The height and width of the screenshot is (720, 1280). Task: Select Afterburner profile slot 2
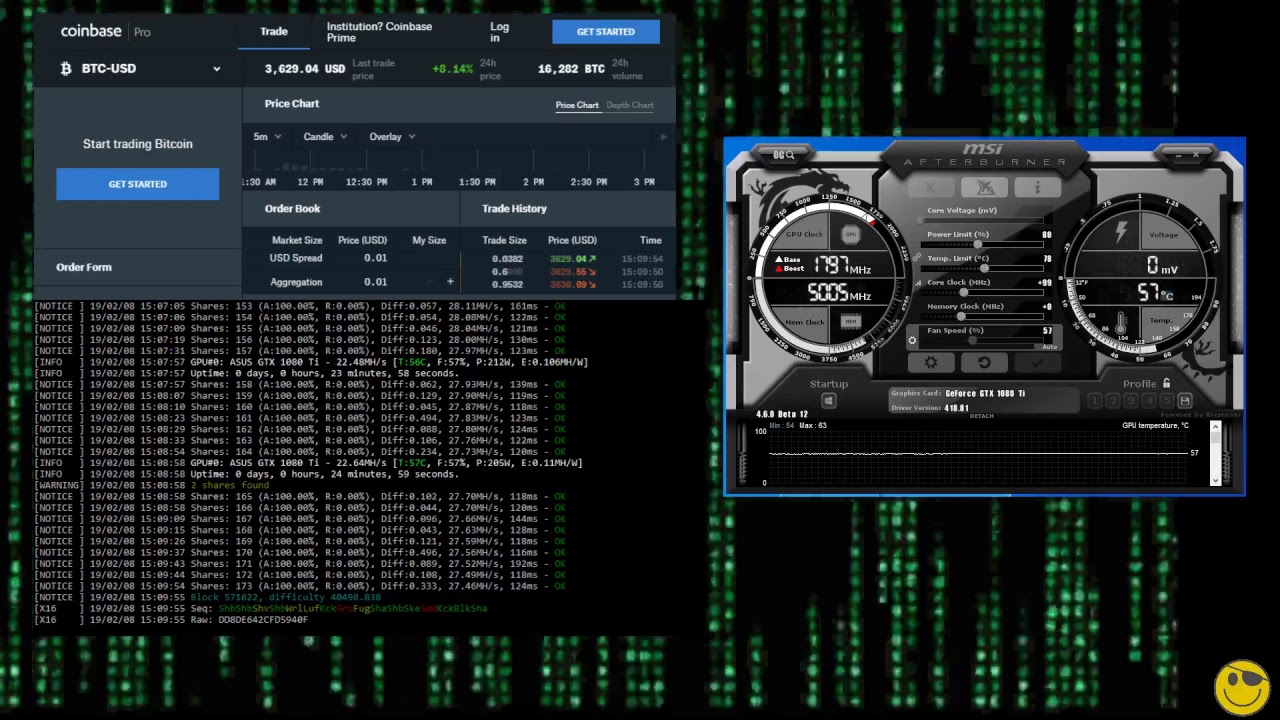[x=1113, y=401]
